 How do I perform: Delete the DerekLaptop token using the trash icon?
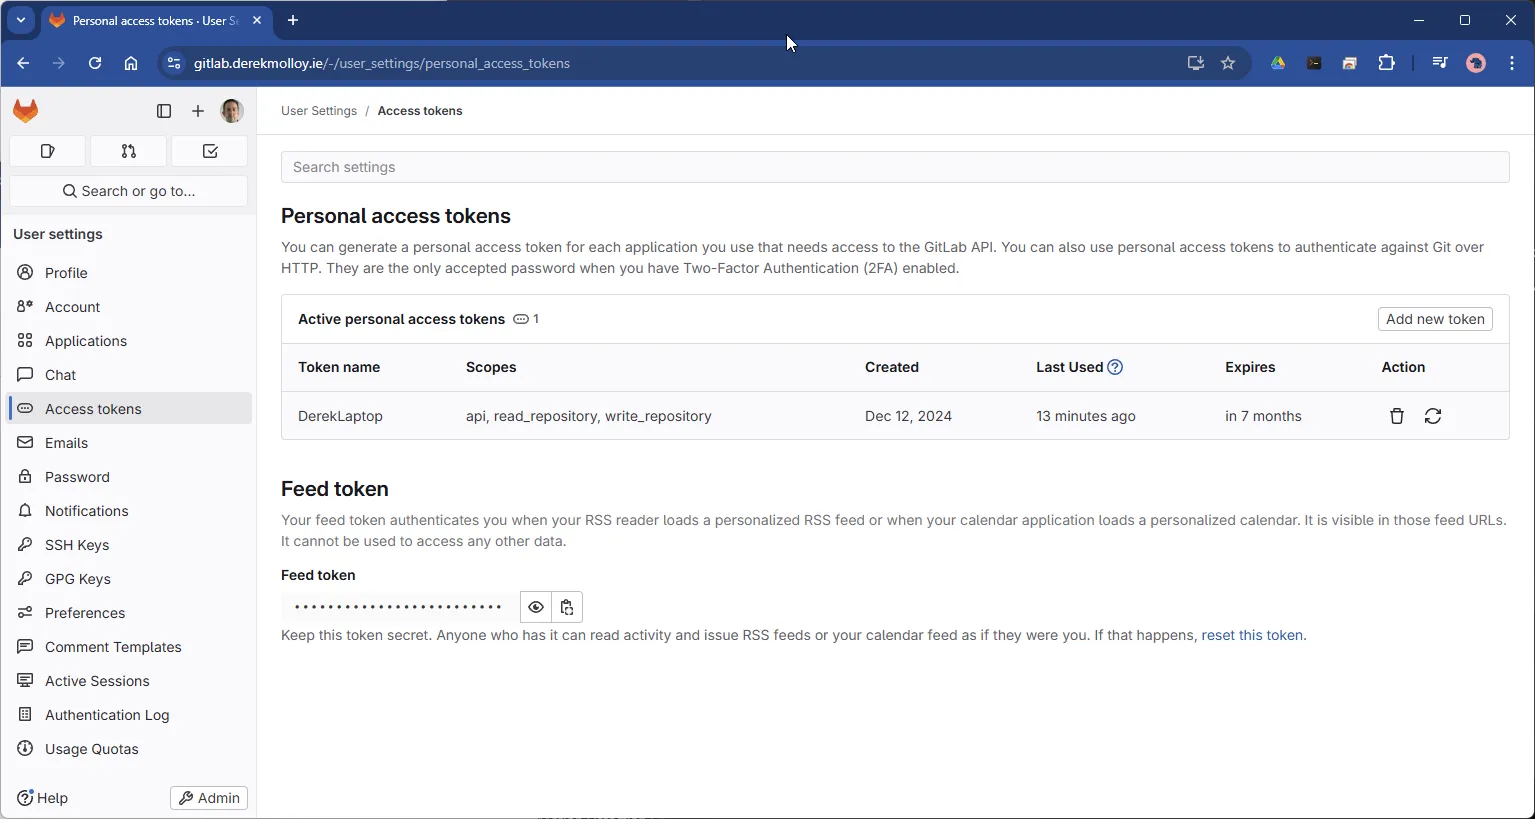click(1397, 416)
